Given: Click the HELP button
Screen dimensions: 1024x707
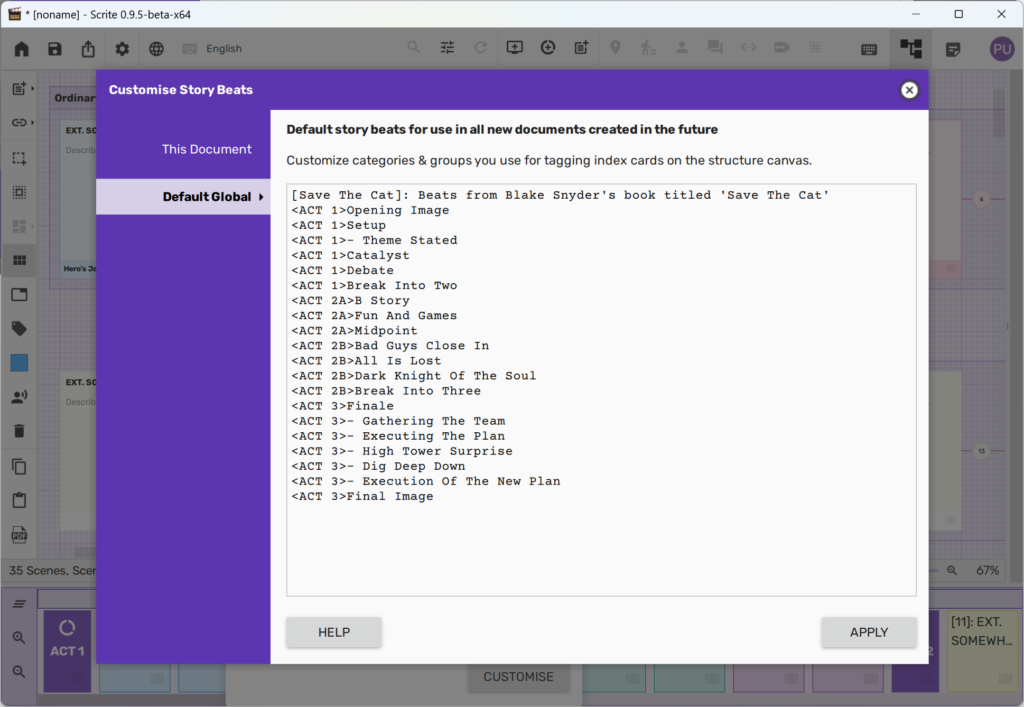Looking at the screenshot, I should coord(334,632).
